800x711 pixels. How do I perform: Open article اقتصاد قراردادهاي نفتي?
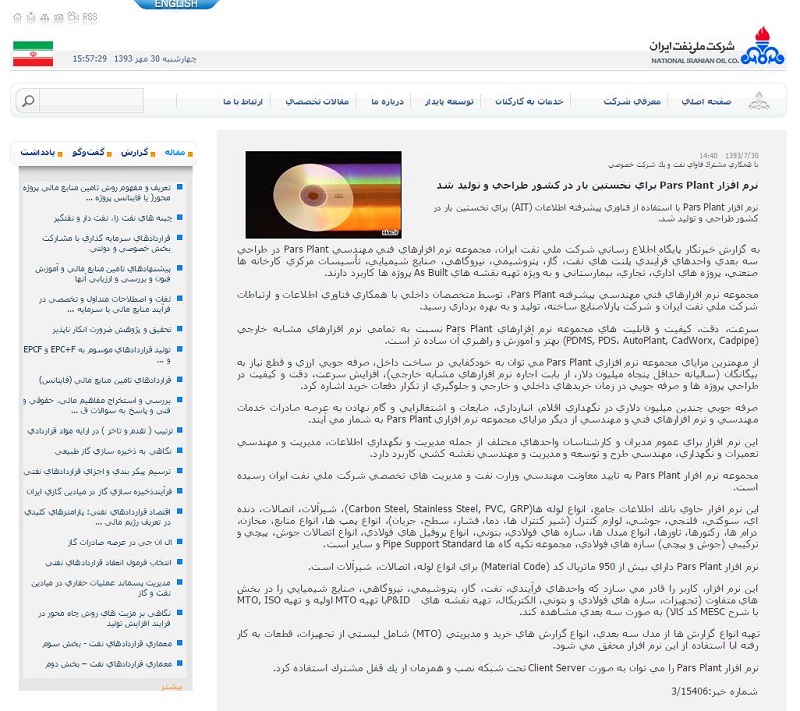tap(97, 517)
